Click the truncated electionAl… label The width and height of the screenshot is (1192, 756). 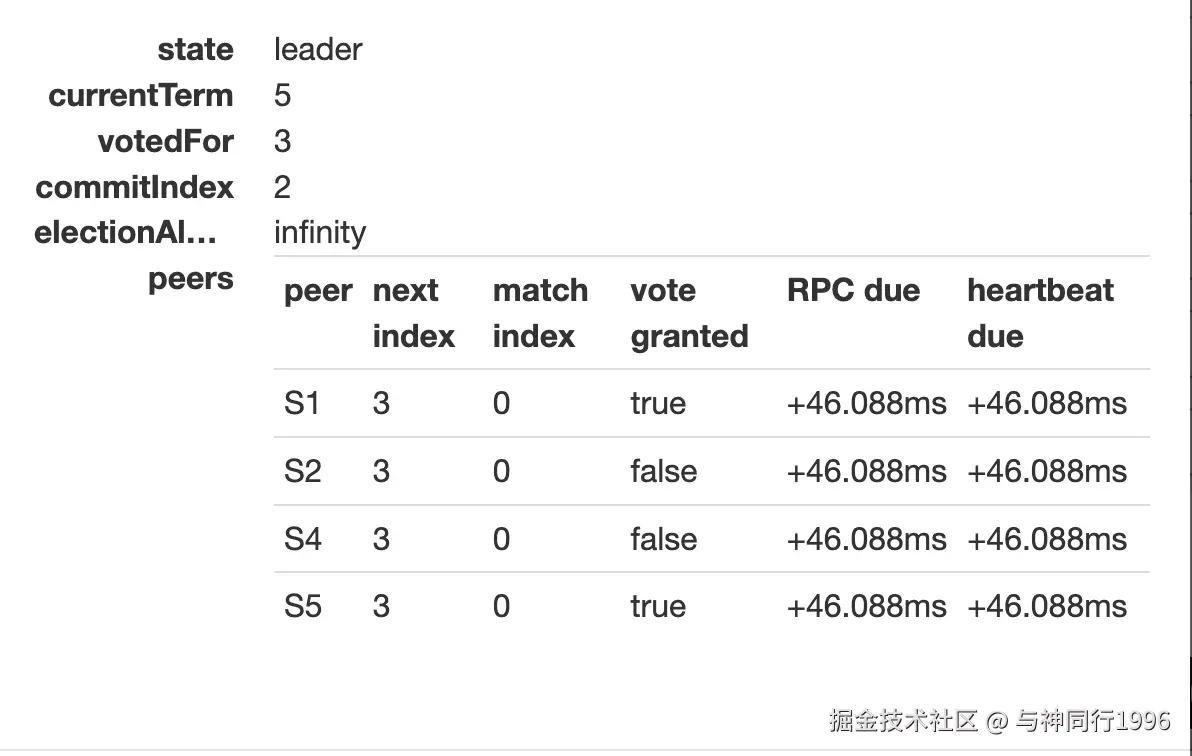click(x=125, y=233)
